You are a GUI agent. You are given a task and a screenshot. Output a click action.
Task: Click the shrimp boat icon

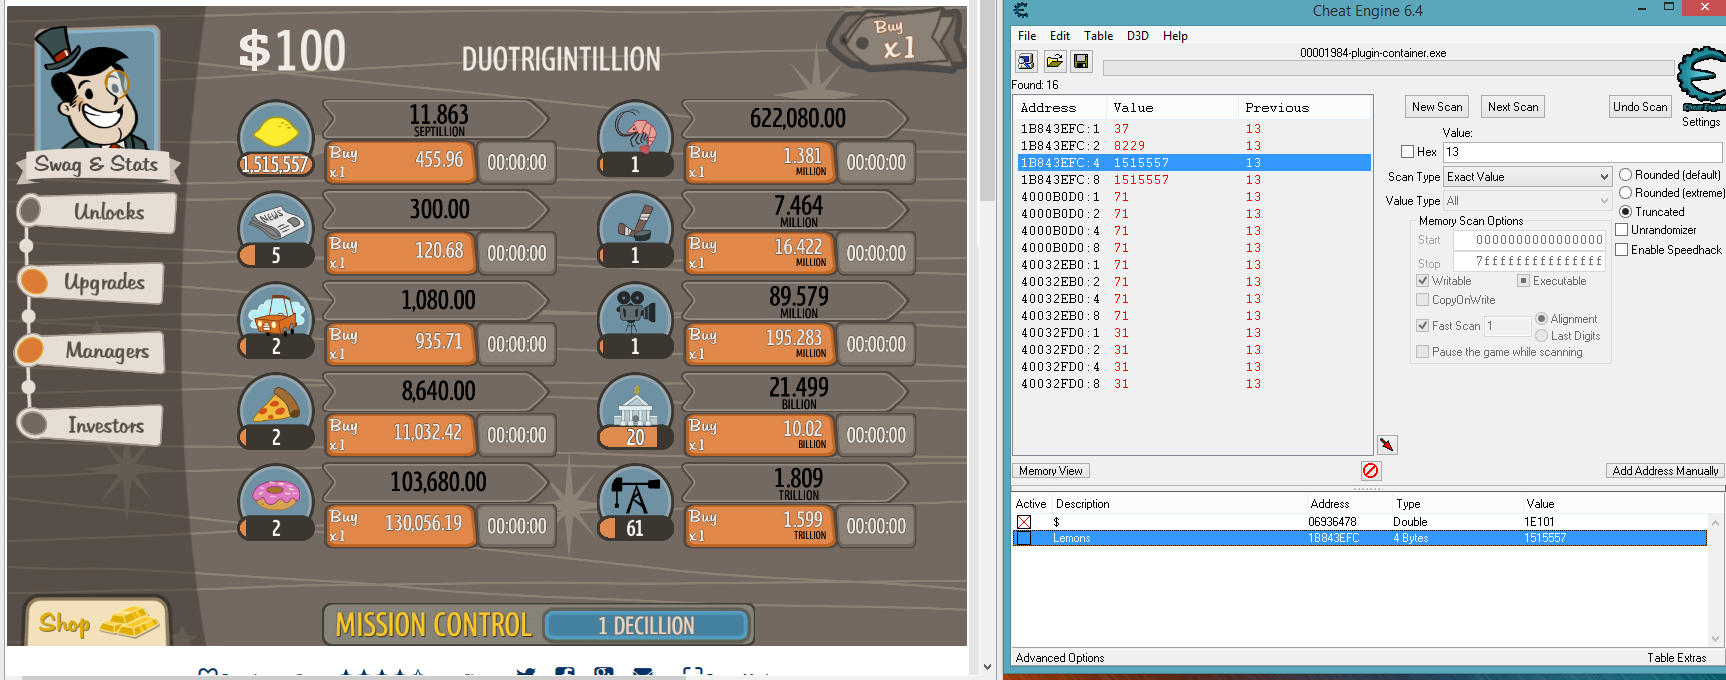point(635,132)
